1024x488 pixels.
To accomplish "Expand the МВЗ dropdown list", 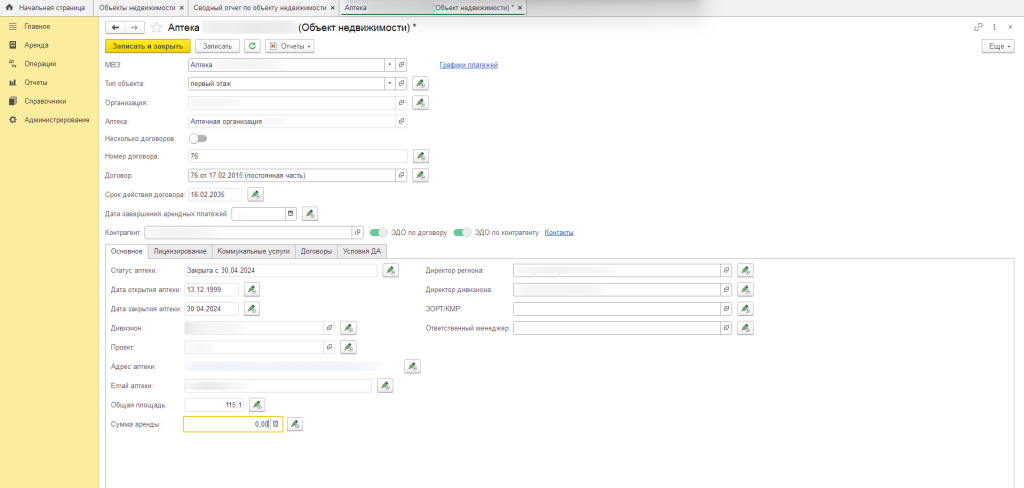I will coord(388,65).
